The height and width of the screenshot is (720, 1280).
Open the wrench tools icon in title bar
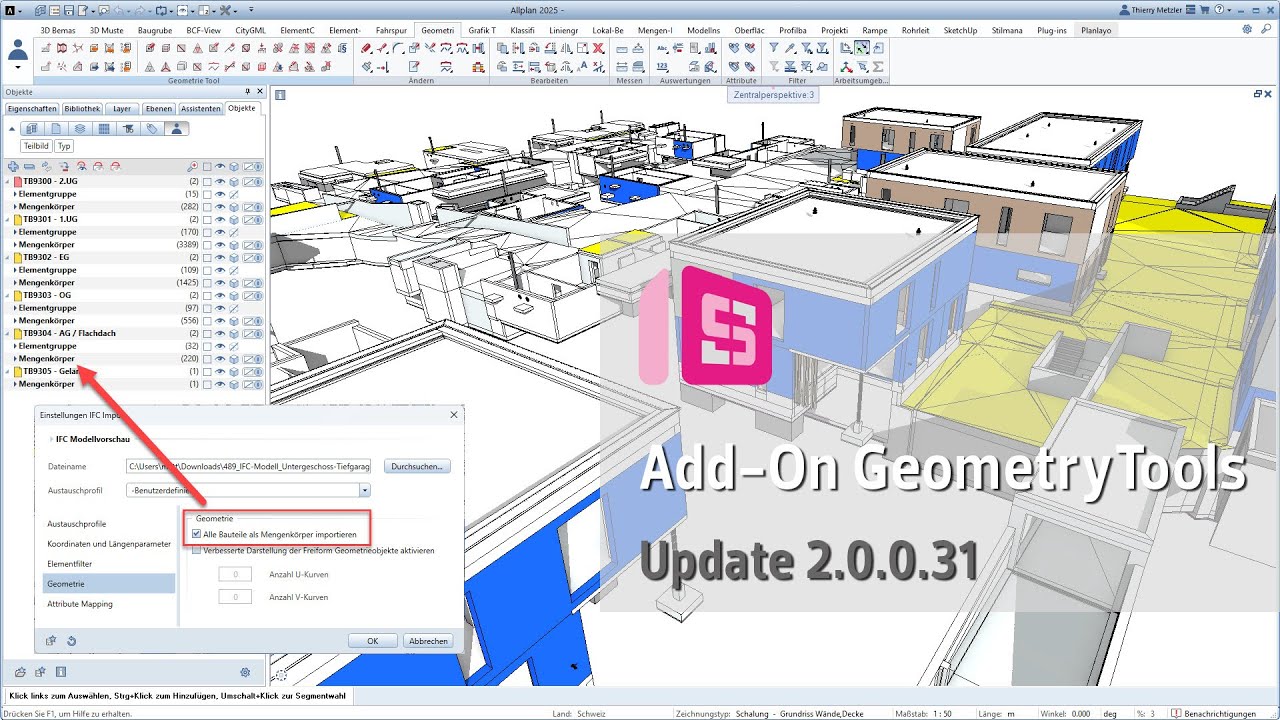(x=225, y=10)
